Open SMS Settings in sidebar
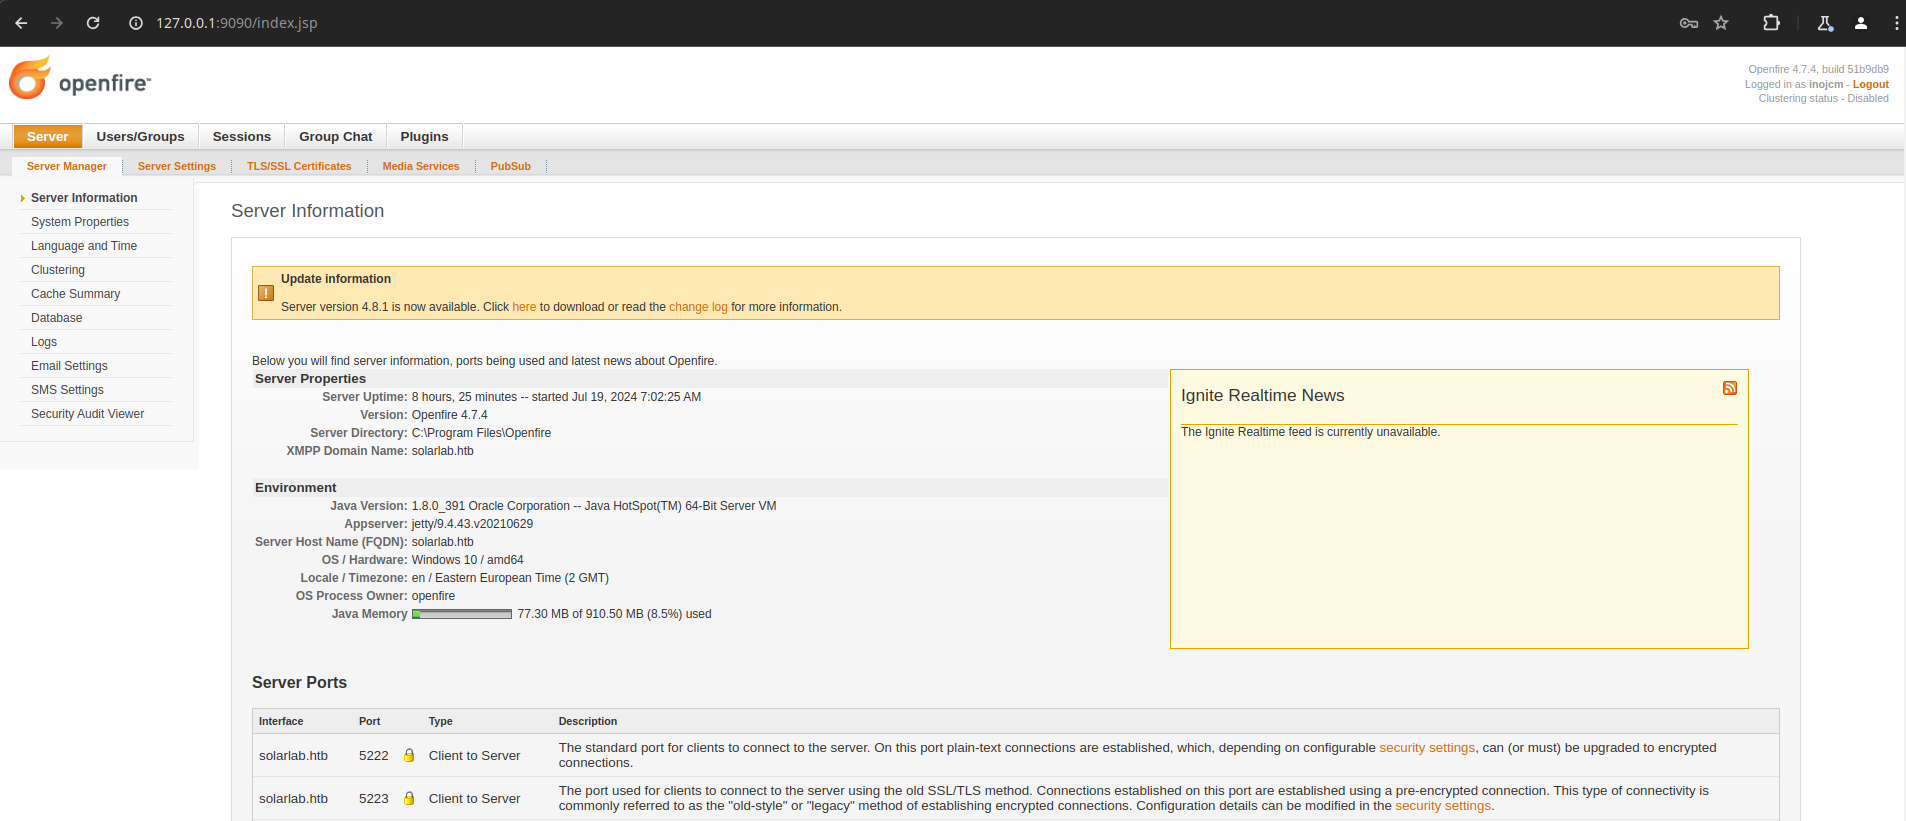Screen dimensions: 1906x821 point(67,390)
